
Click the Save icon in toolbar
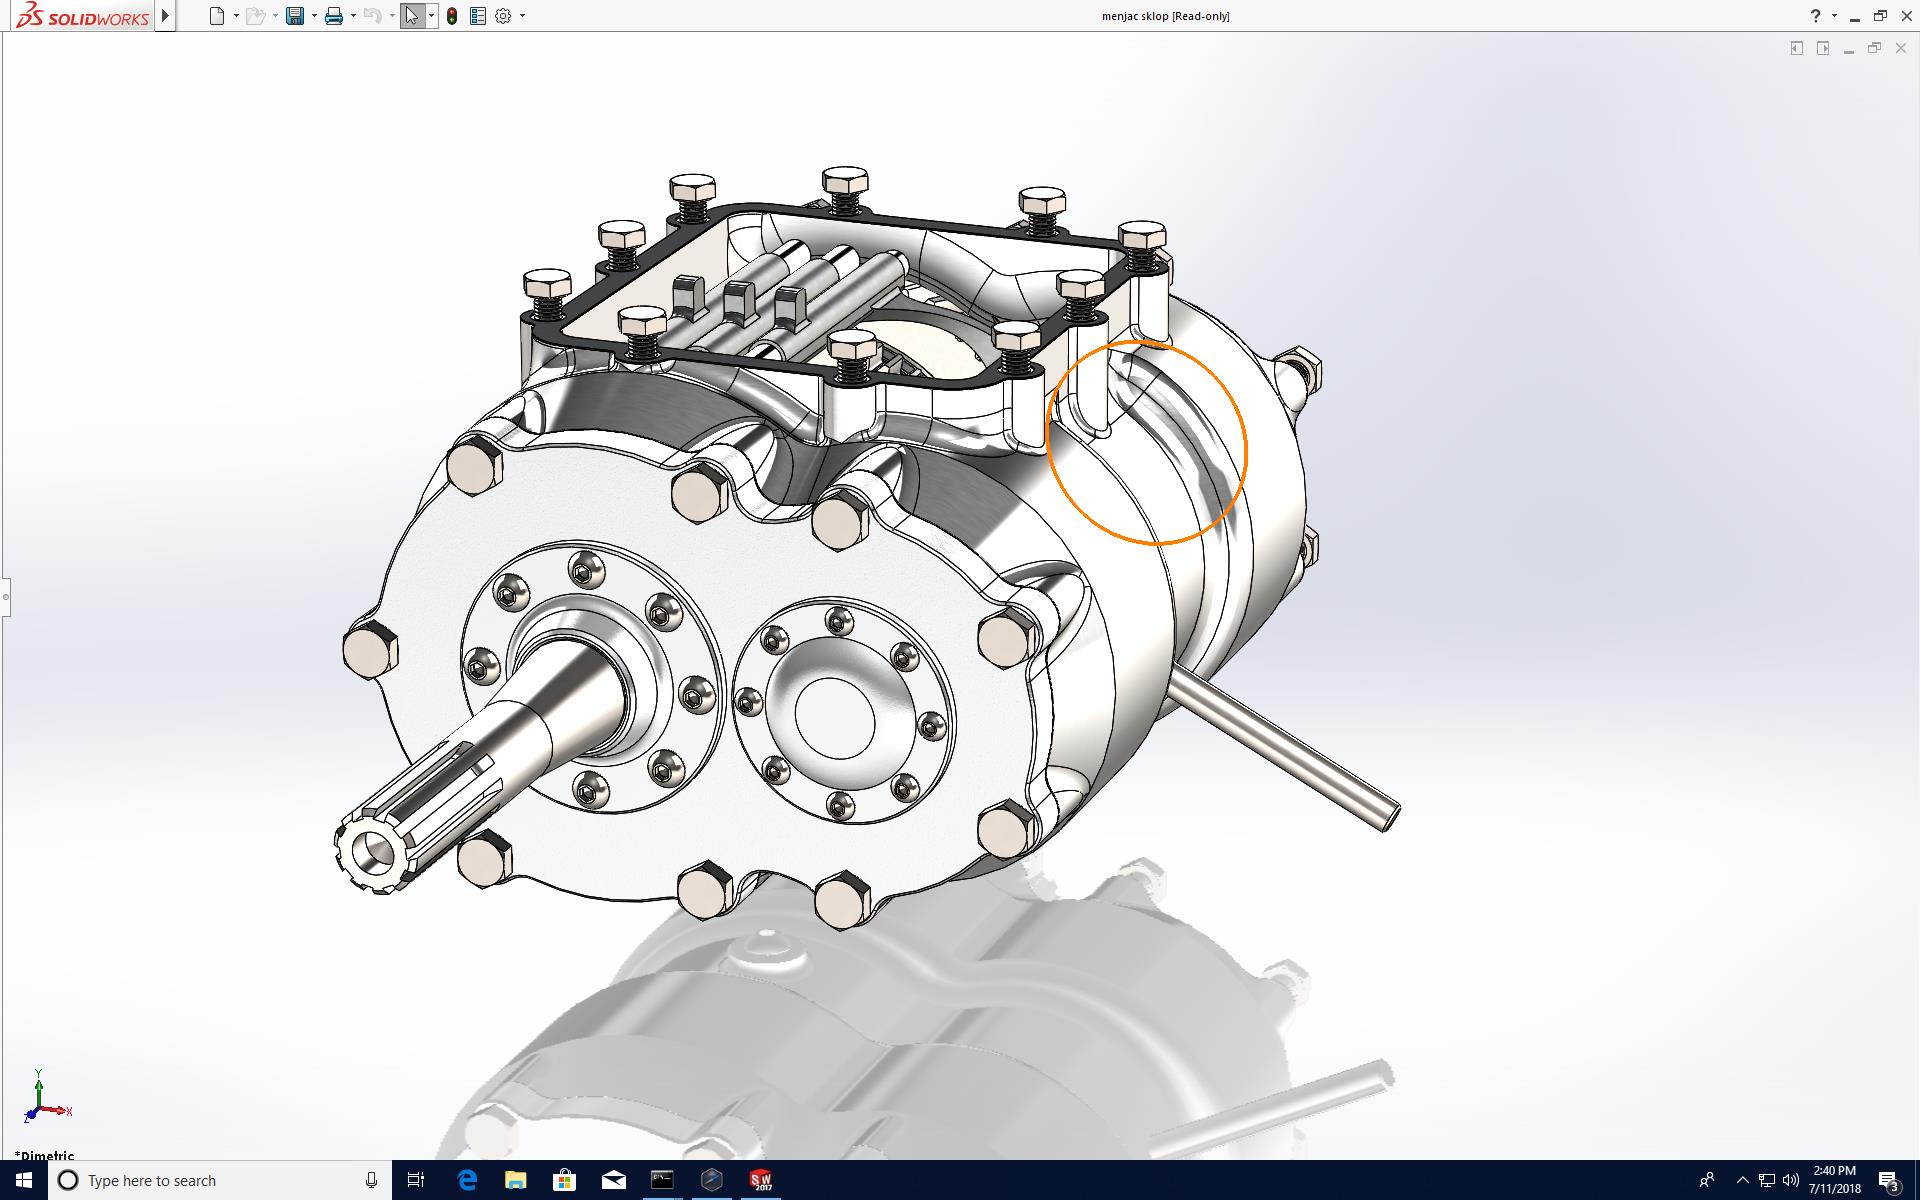[295, 16]
